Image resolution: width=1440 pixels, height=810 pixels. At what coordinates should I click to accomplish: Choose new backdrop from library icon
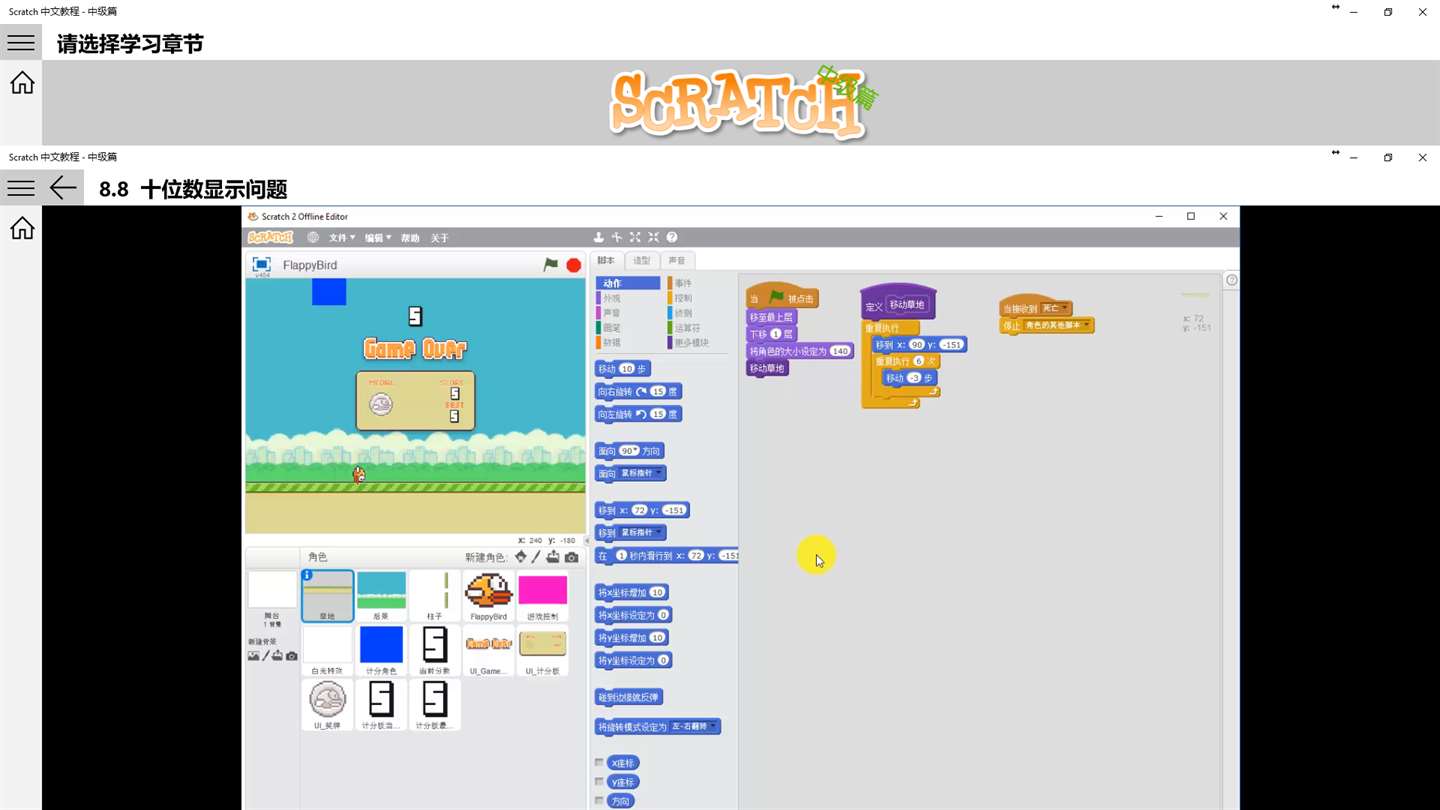254,656
